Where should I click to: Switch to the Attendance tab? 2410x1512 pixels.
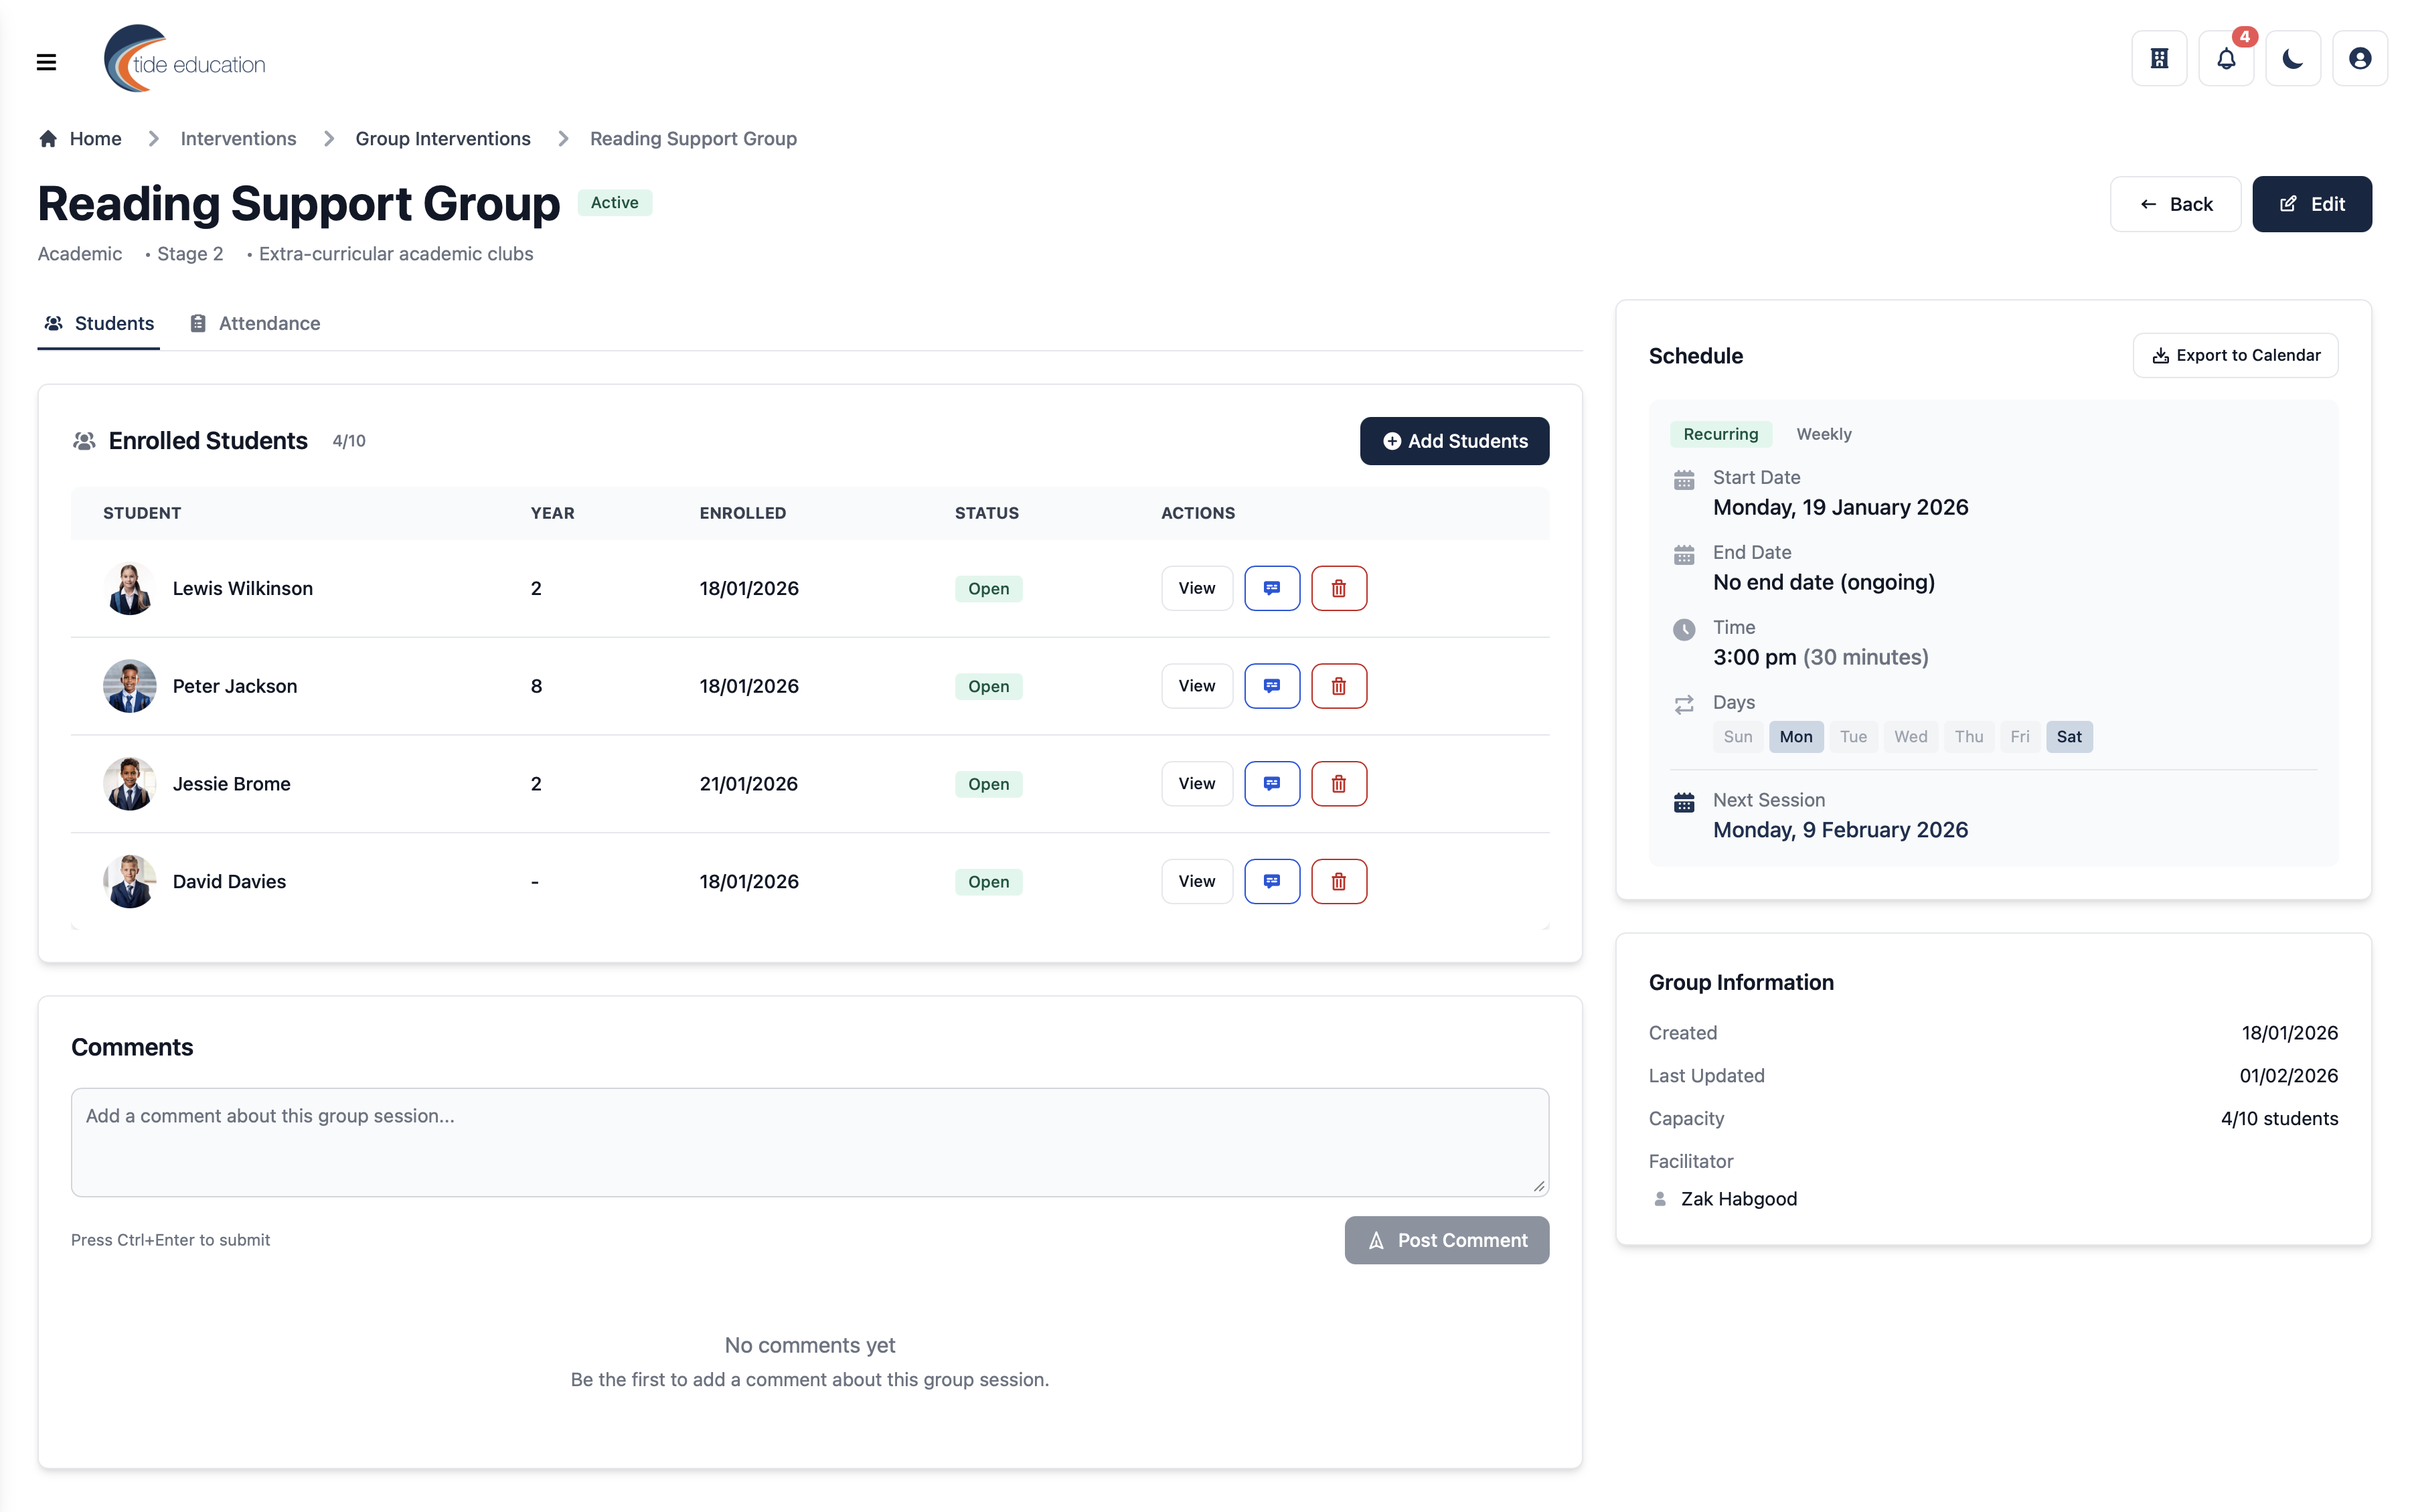coord(255,323)
